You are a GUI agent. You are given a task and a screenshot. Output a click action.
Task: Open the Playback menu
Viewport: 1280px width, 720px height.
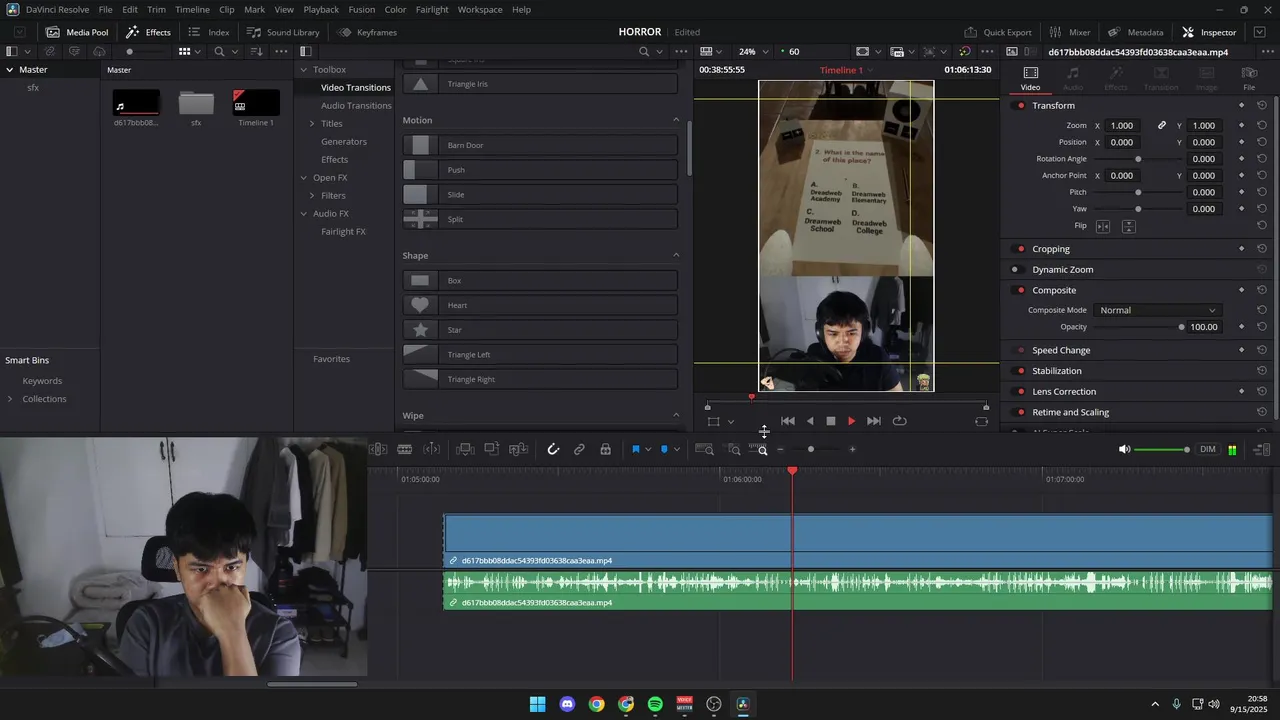[321, 9]
